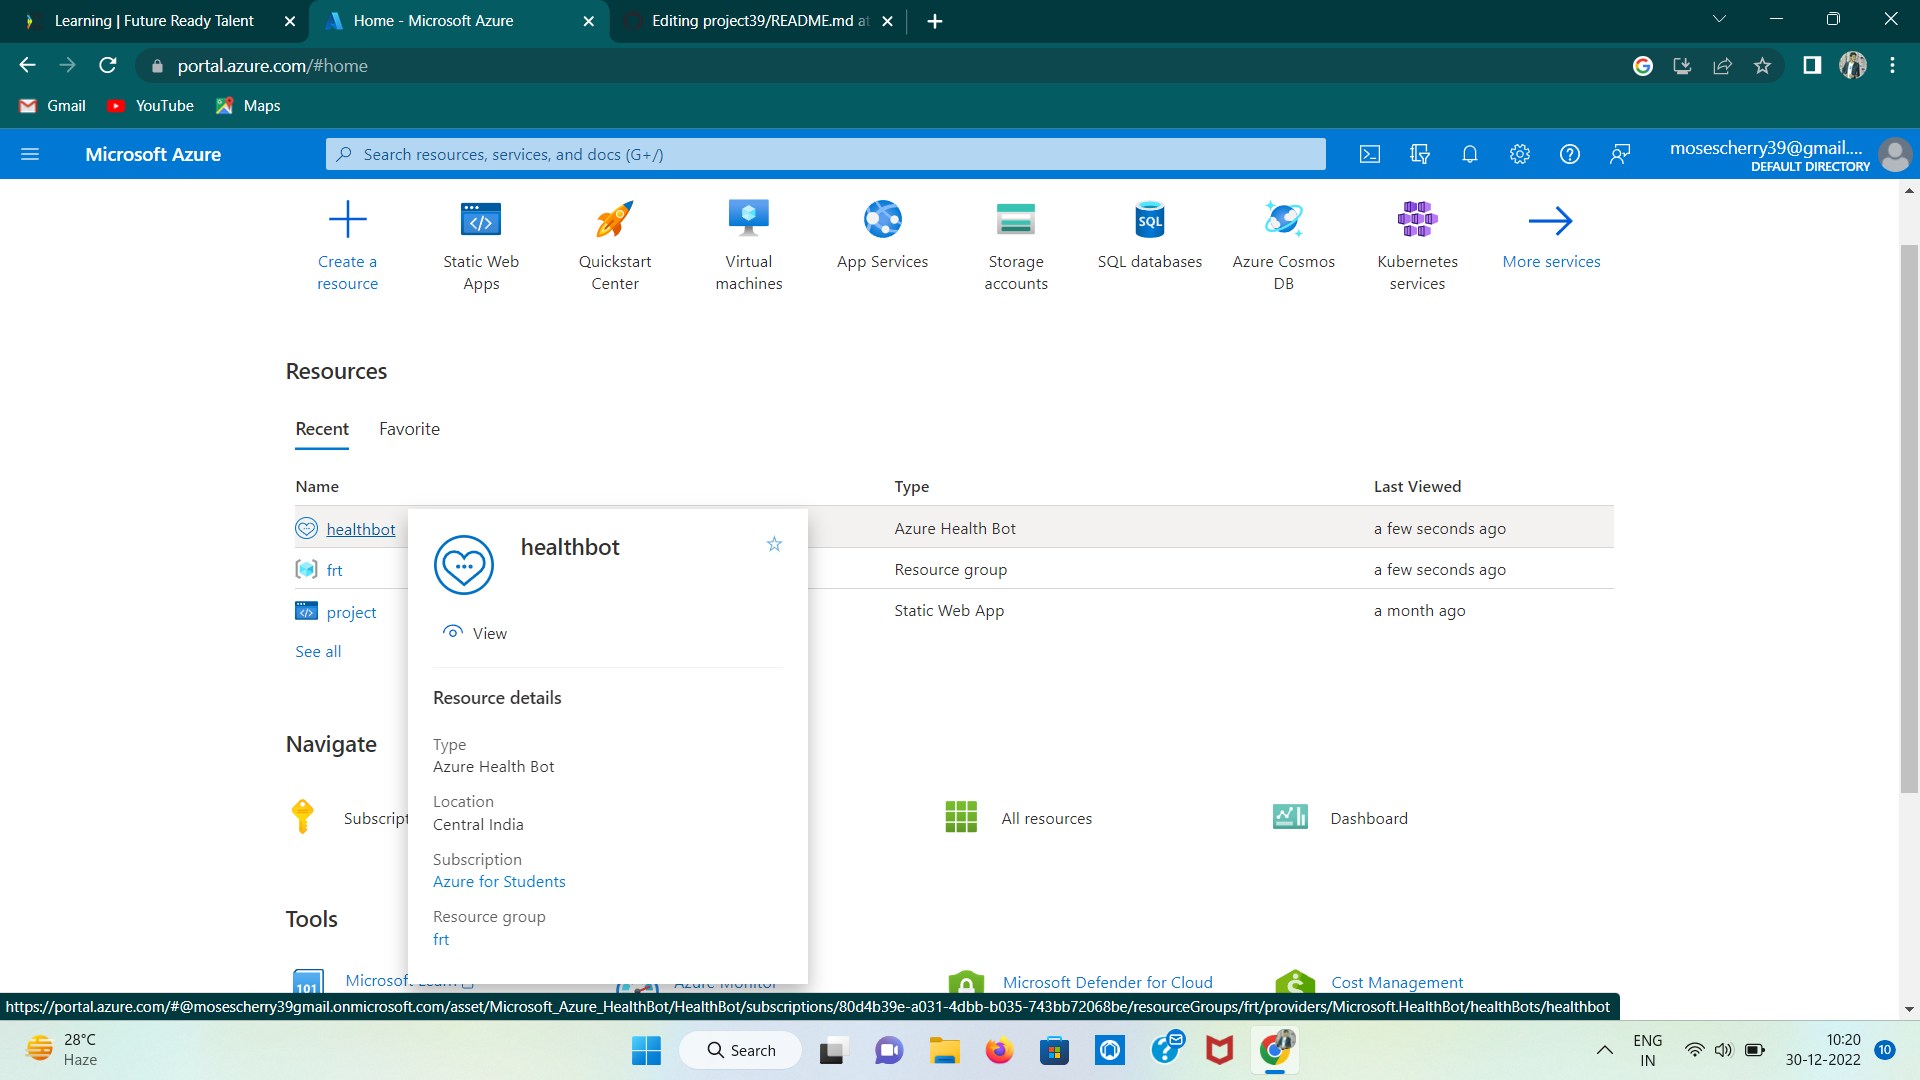Click the Azure search resources field

(825, 154)
